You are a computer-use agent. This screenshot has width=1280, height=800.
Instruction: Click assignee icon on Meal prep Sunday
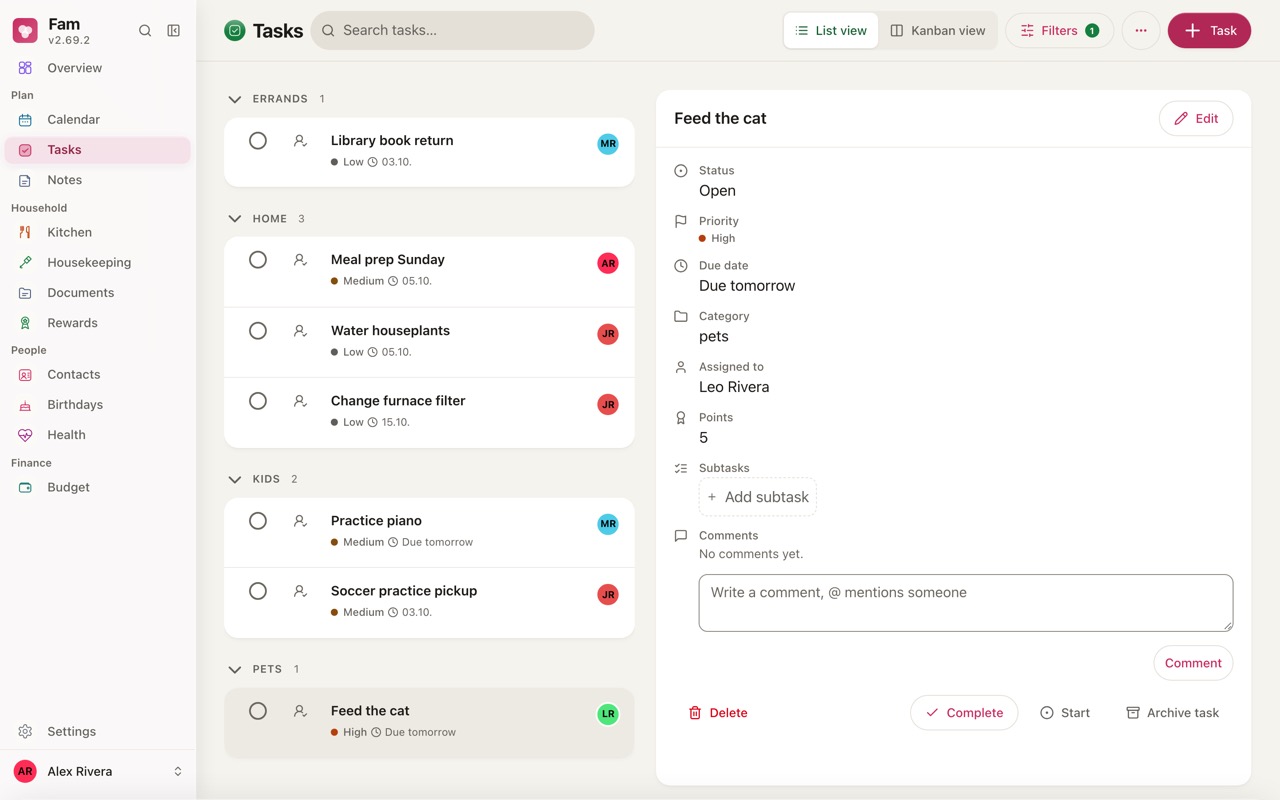(x=300, y=260)
